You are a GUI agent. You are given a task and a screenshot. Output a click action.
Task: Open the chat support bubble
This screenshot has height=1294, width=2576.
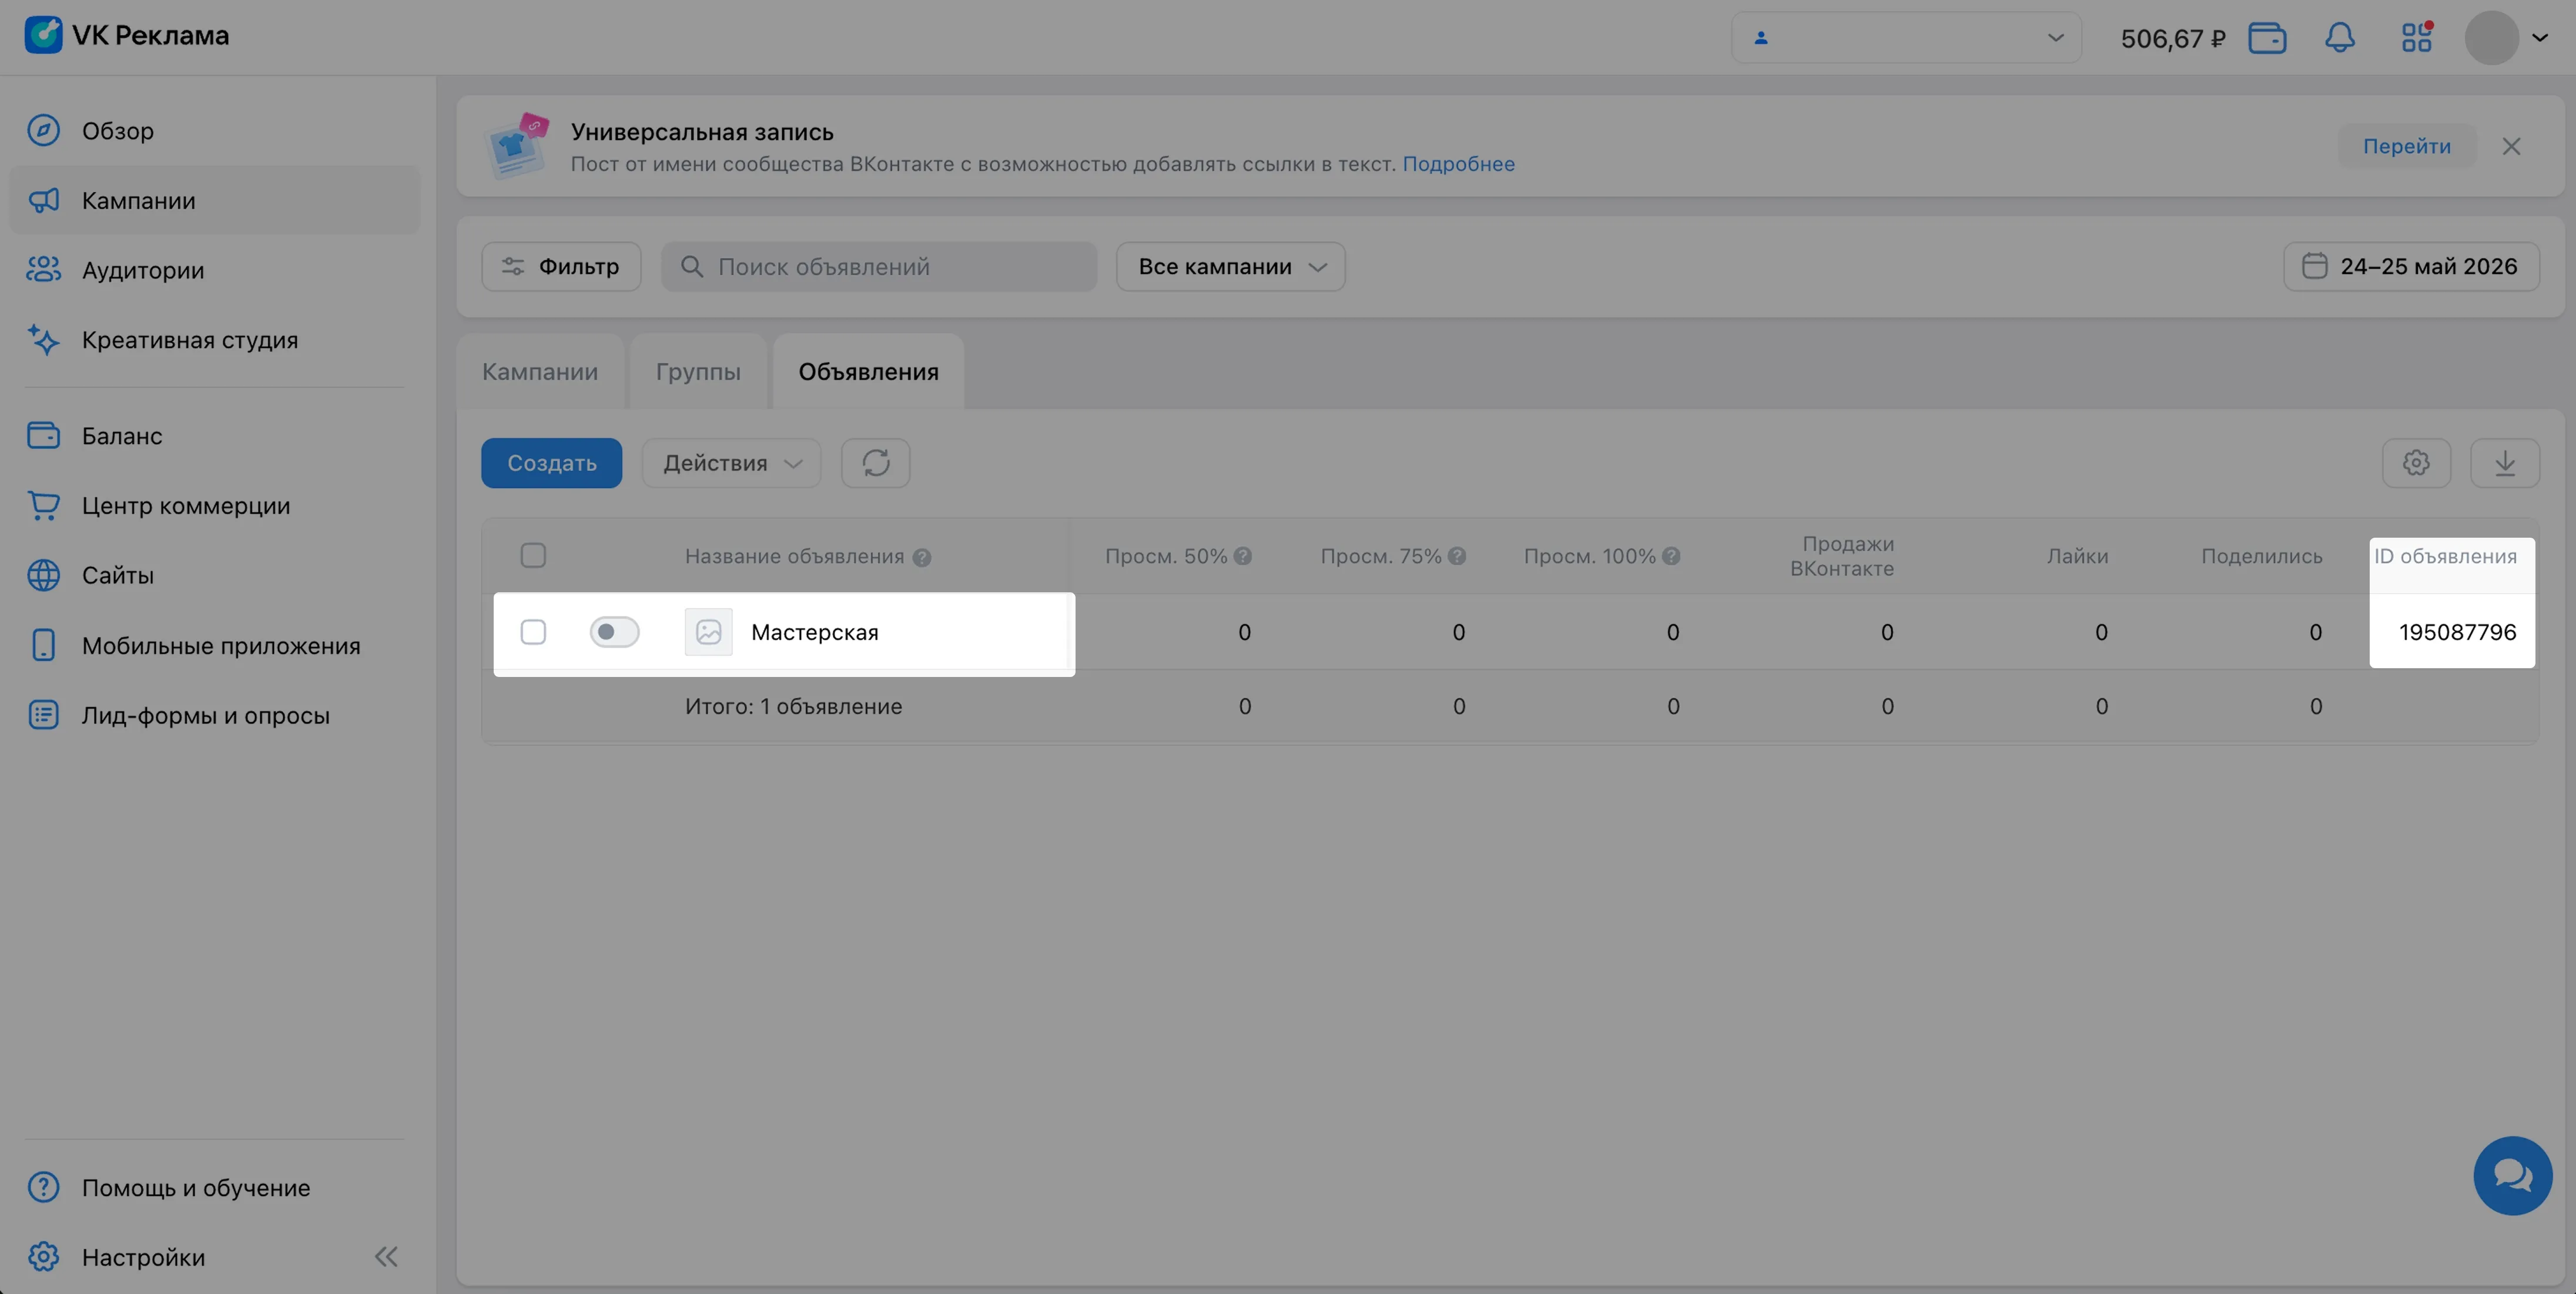pos(2512,1175)
